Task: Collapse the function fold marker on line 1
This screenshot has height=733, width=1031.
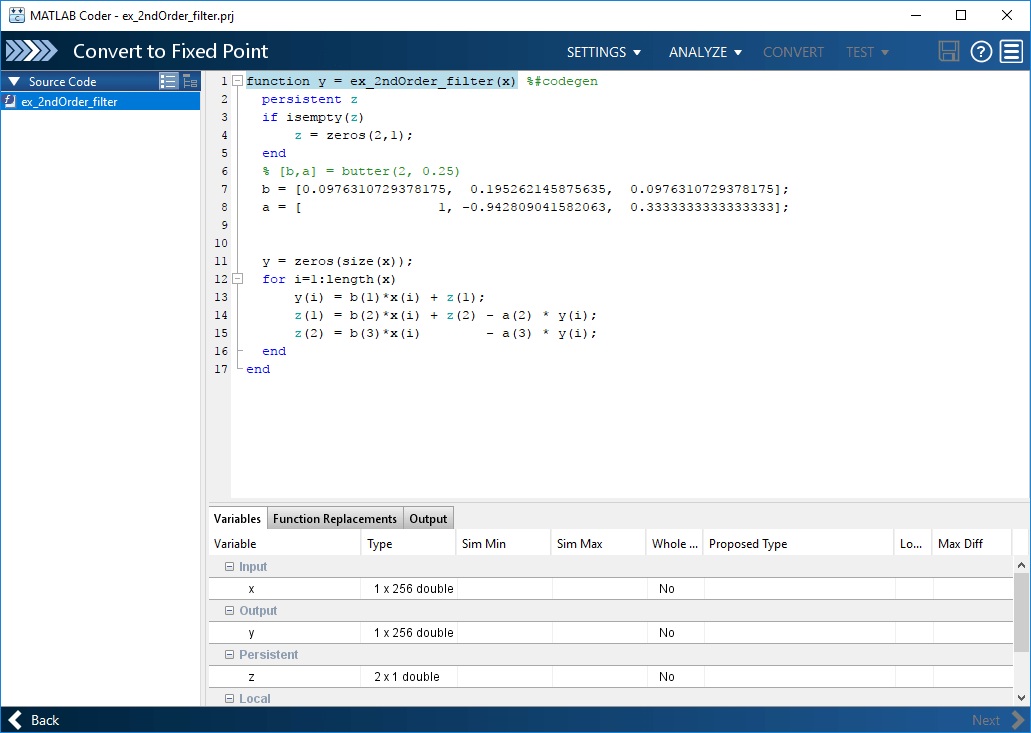Action: pos(238,81)
